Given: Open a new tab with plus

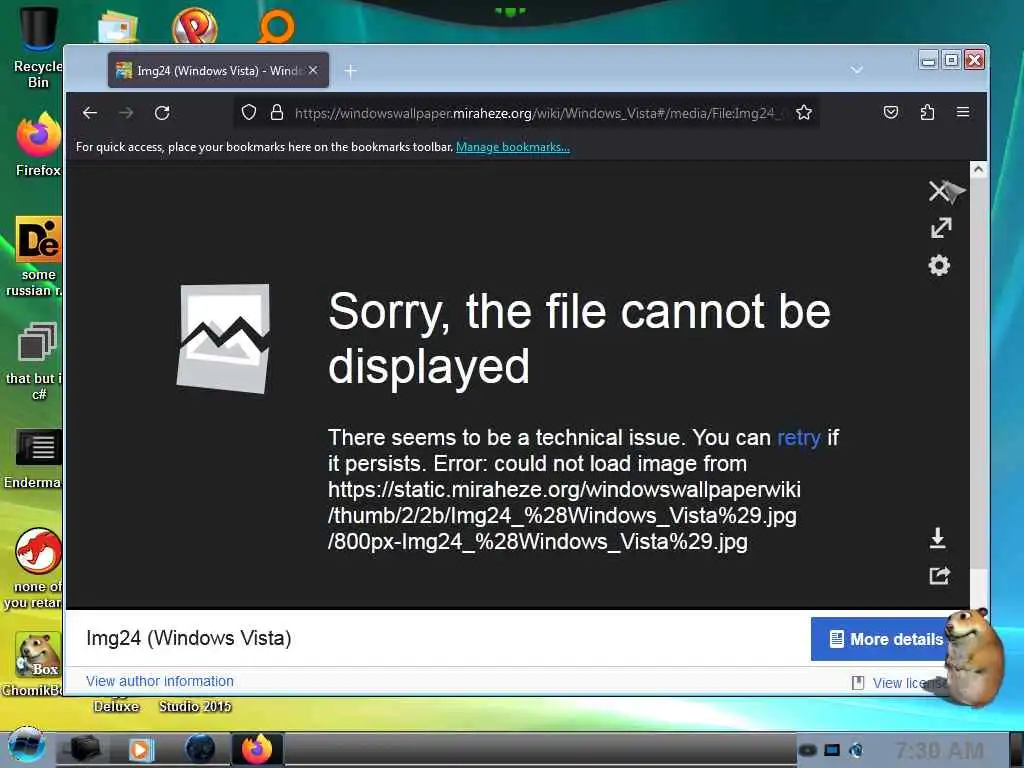Looking at the screenshot, I should click(x=350, y=71).
